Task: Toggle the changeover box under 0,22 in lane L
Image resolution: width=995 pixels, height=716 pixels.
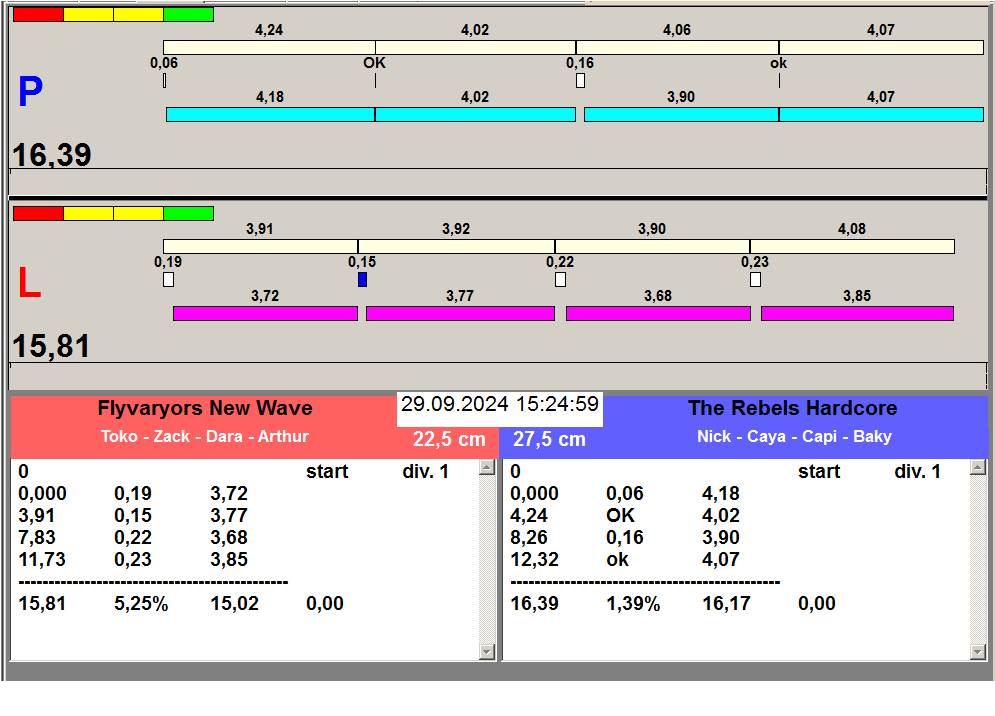Action: (560, 279)
